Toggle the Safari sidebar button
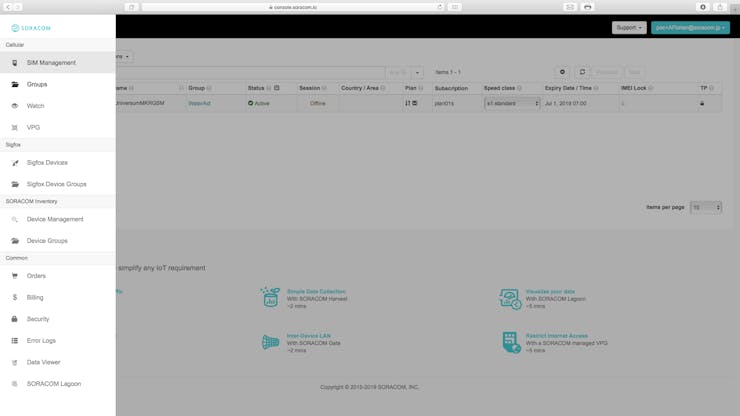740x416 pixels. [132, 7]
